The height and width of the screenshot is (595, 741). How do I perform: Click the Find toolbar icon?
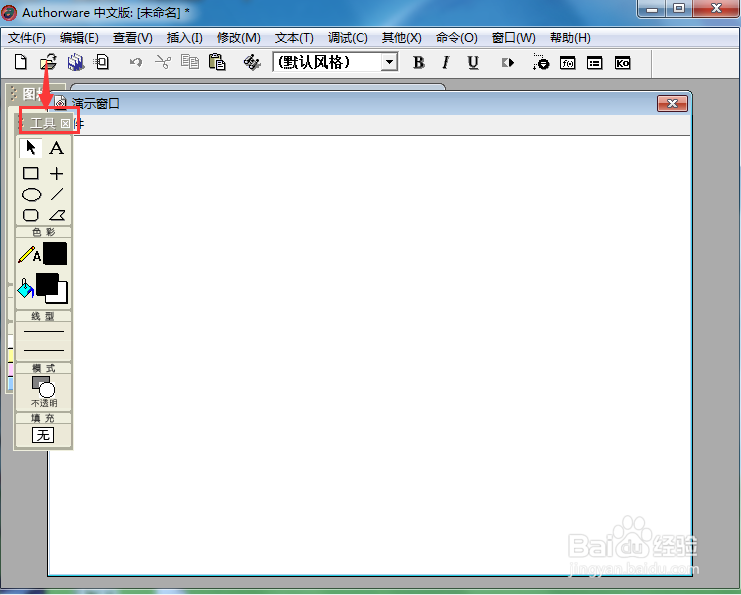tap(252, 62)
